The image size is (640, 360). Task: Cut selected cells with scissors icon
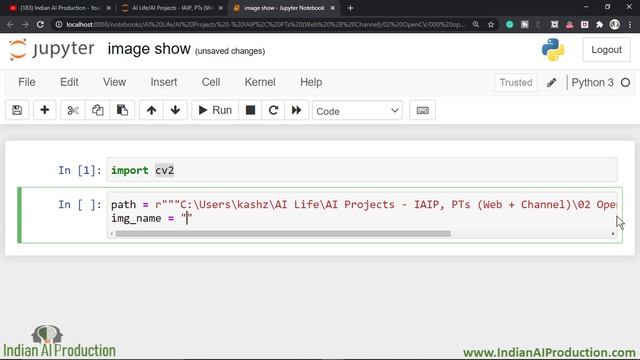tap(73, 110)
